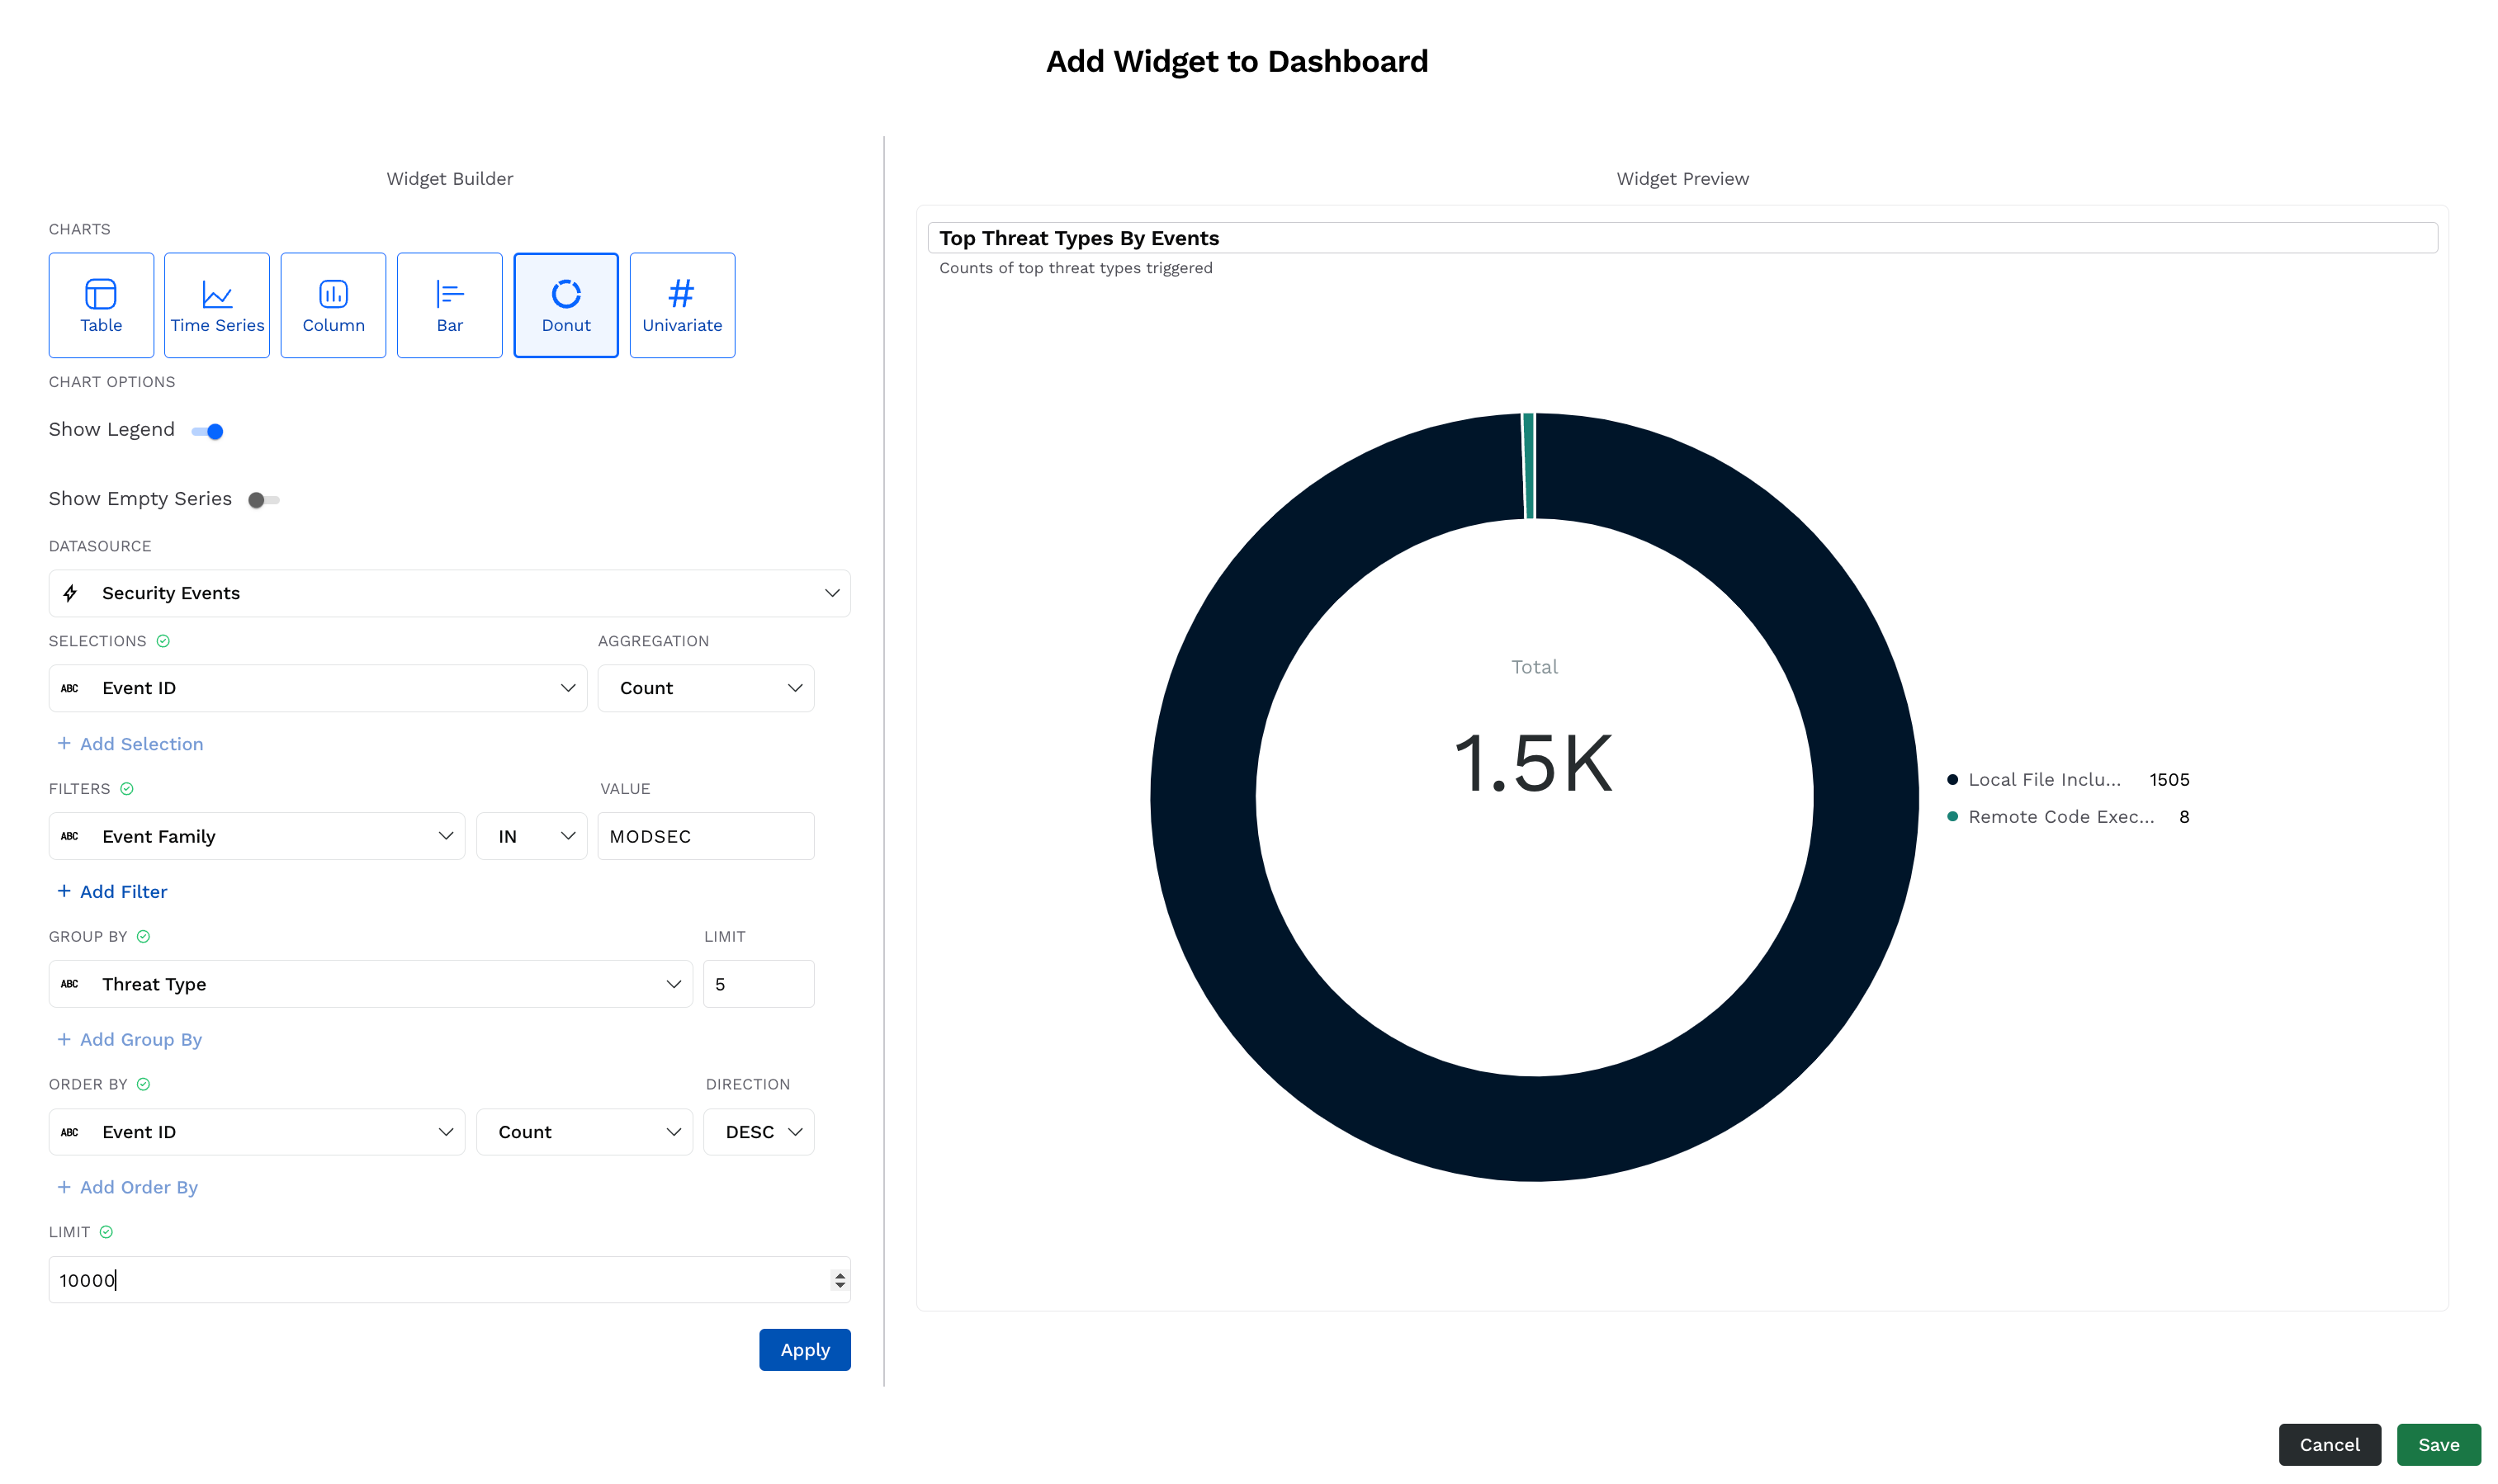Image resolution: width=2498 pixels, height=1484 pixels.
Task: Choose the Univariate chart type
Action: [x=682, y=305]
